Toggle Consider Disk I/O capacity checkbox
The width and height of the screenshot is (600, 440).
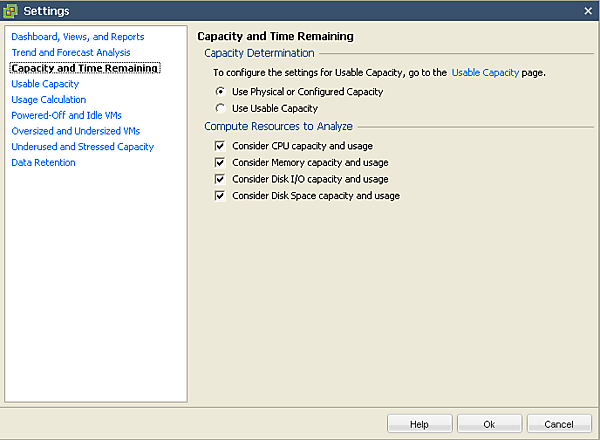(x=220, y=180)
